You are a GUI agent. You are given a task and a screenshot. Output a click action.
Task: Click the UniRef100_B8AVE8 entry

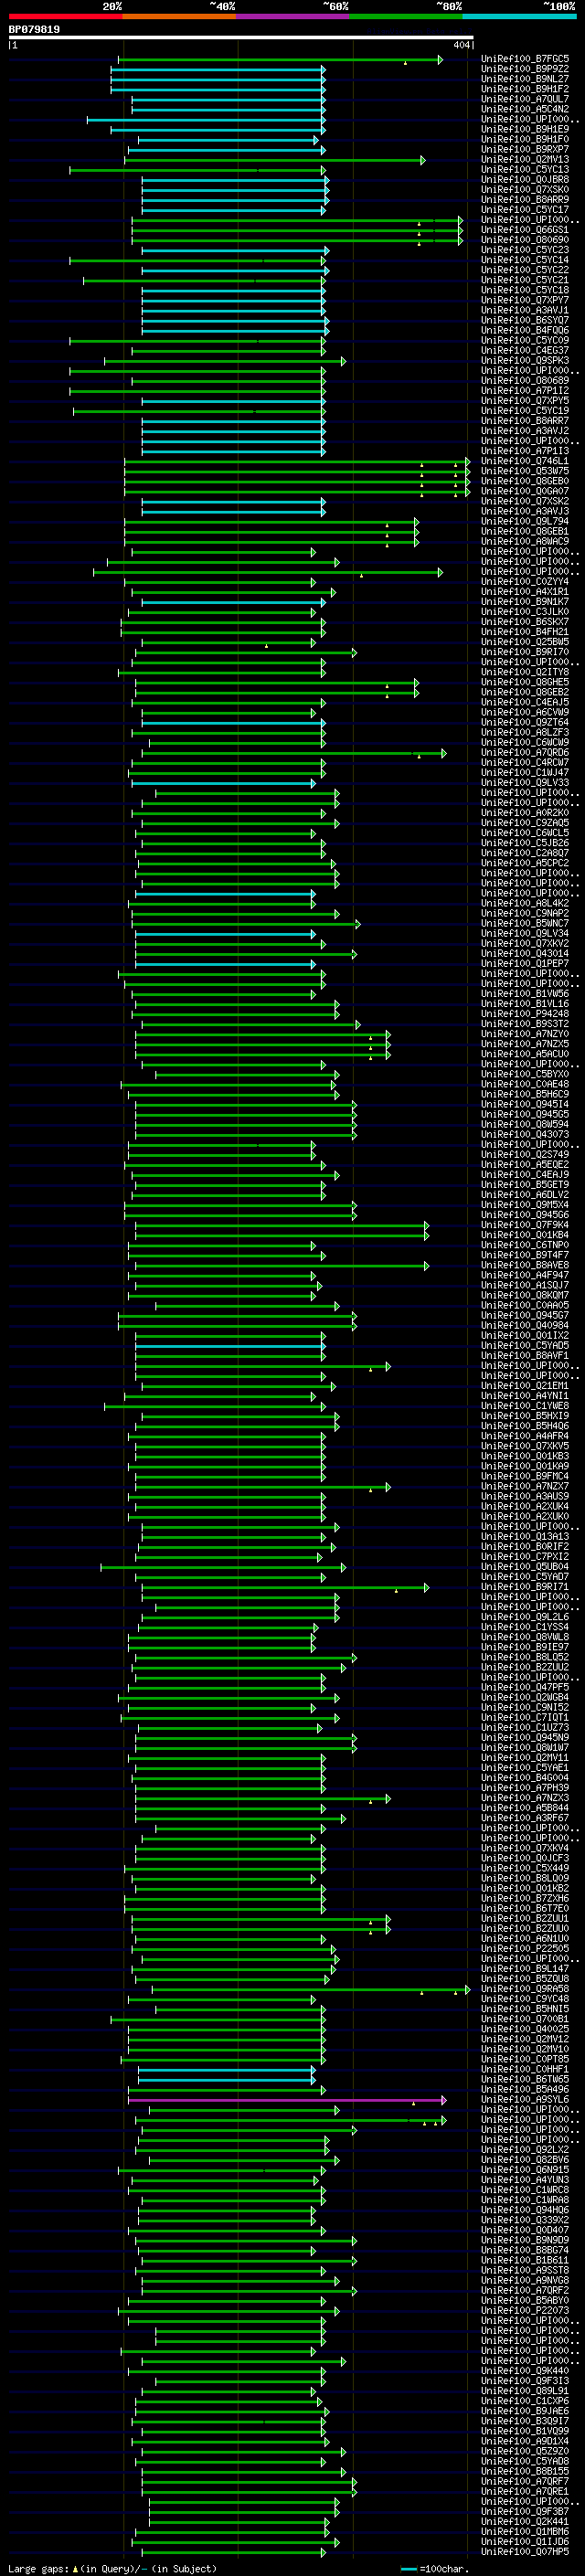(x=524, y=1265)
